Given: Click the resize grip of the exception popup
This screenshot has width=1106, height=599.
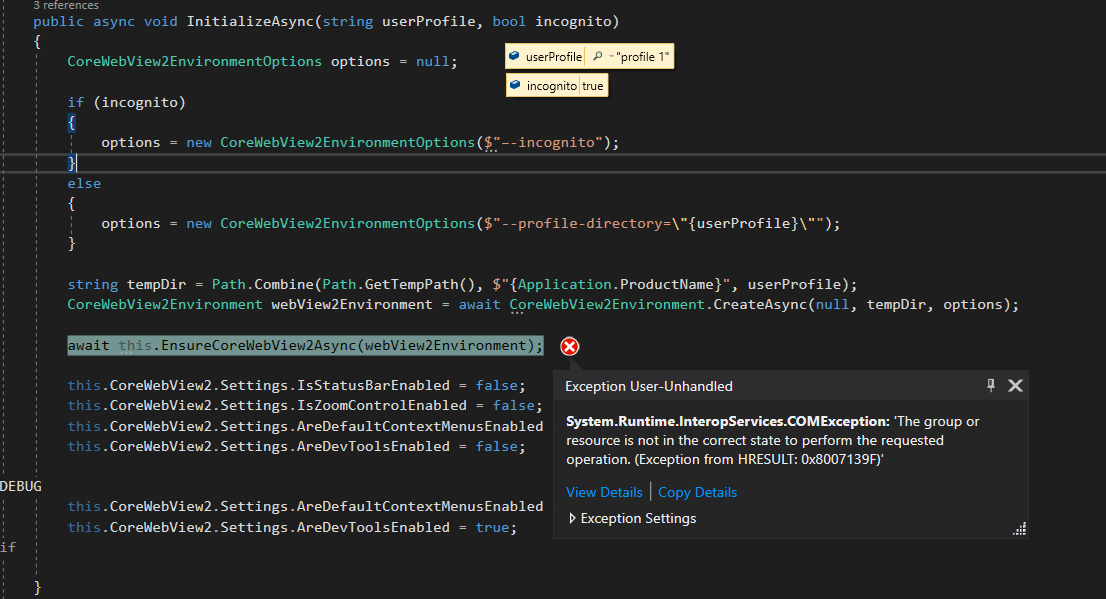Looking at the screenshot, I should pos(1019,528).
